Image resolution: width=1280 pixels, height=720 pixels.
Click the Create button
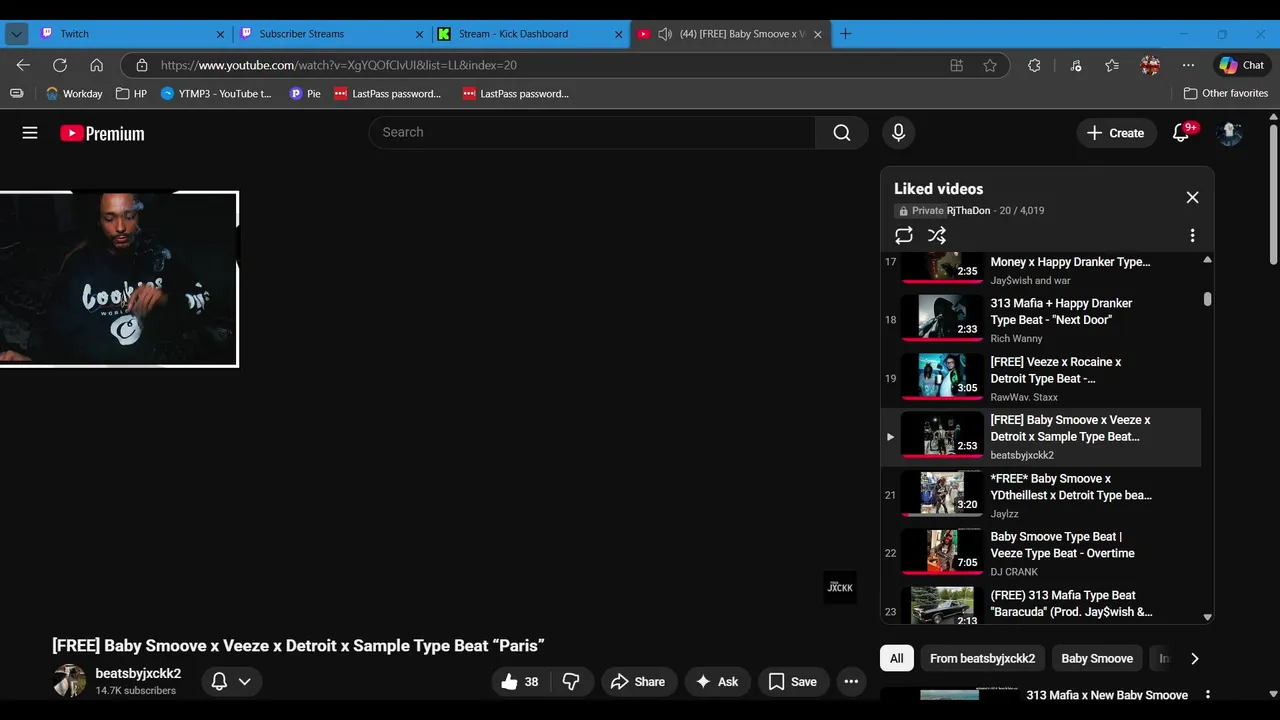pyautogui.click(x=1116, y=133)
